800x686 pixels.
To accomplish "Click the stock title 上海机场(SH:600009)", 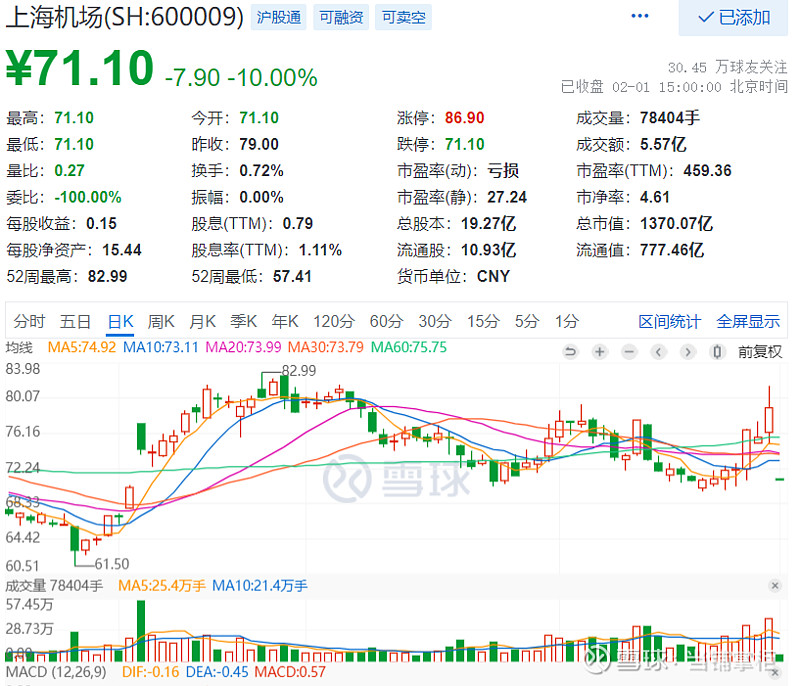I will (124, 17).
